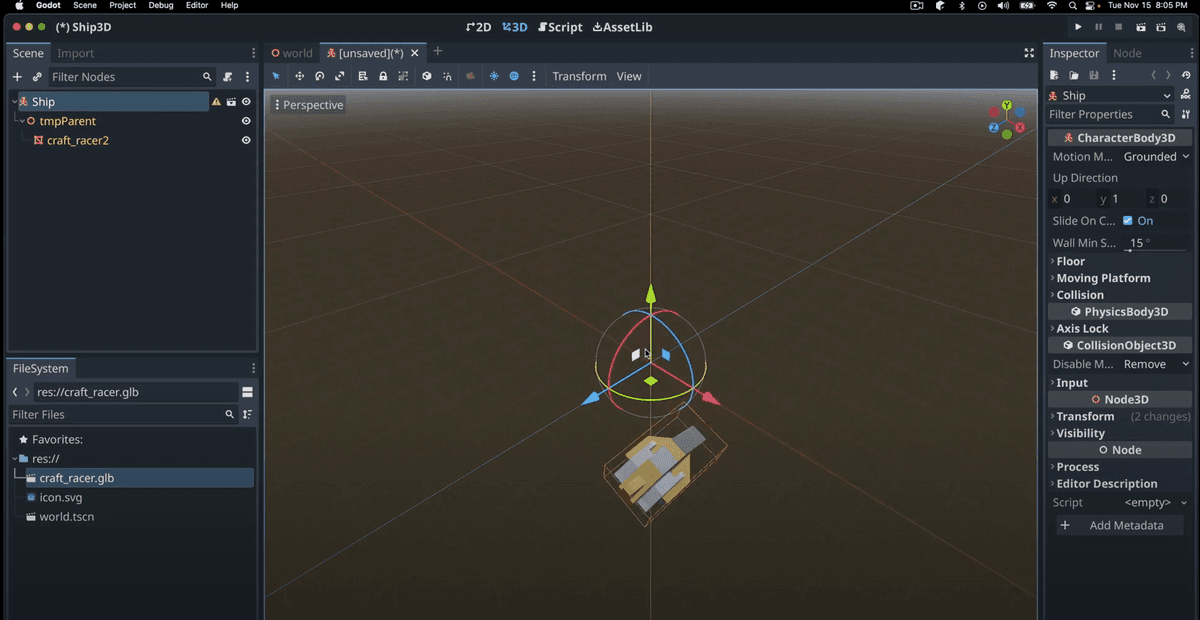This screenshot has height=620, width=1200.
Task: Click the CharacterBody3D configuration warning icon
Action: tap(215, 101)
